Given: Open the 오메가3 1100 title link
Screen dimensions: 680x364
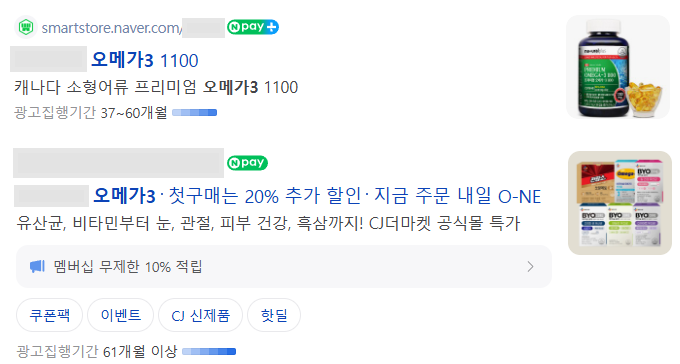Looking at the screenshot, I should coord(145,60).
